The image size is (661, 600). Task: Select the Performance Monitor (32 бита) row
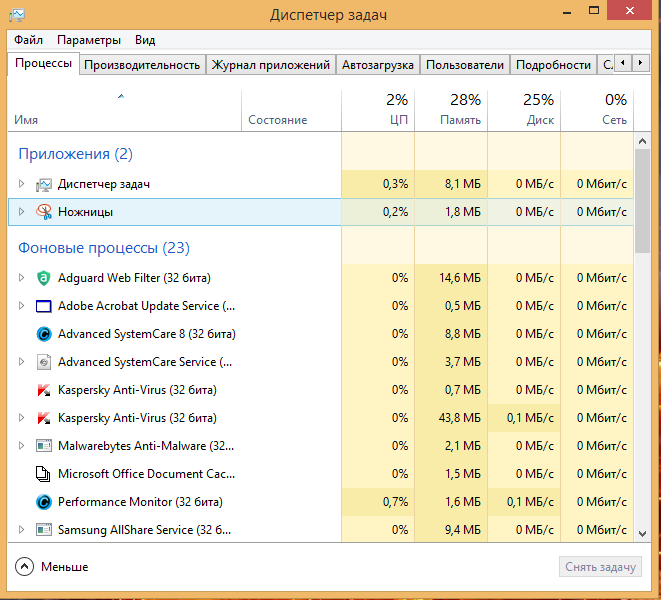(x=320, y=502)
